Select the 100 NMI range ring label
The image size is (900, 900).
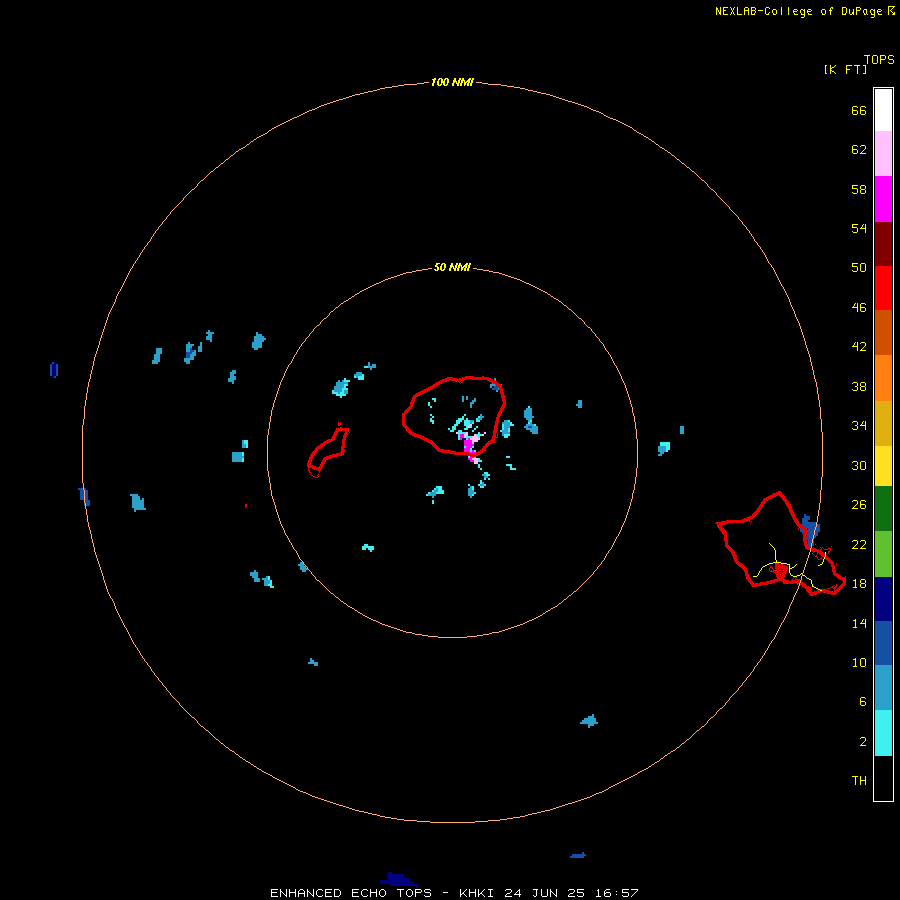tap(452, 82)
